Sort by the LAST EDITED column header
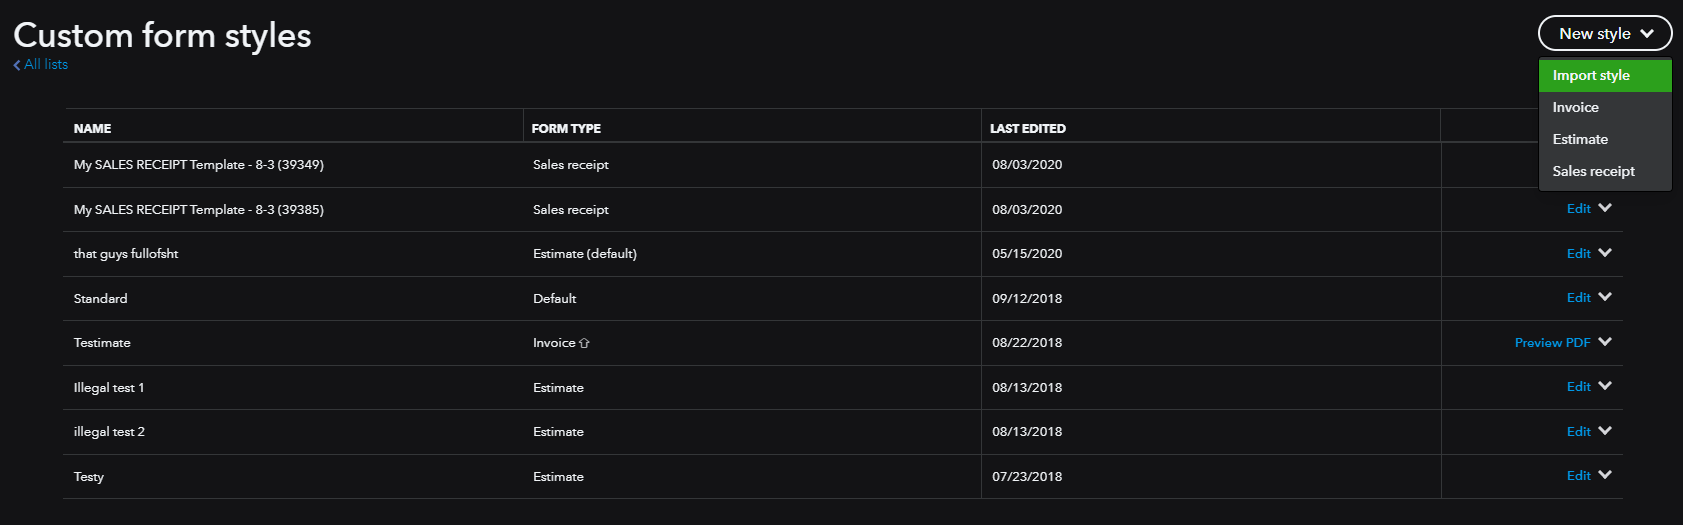 (x=1027, y=129)
